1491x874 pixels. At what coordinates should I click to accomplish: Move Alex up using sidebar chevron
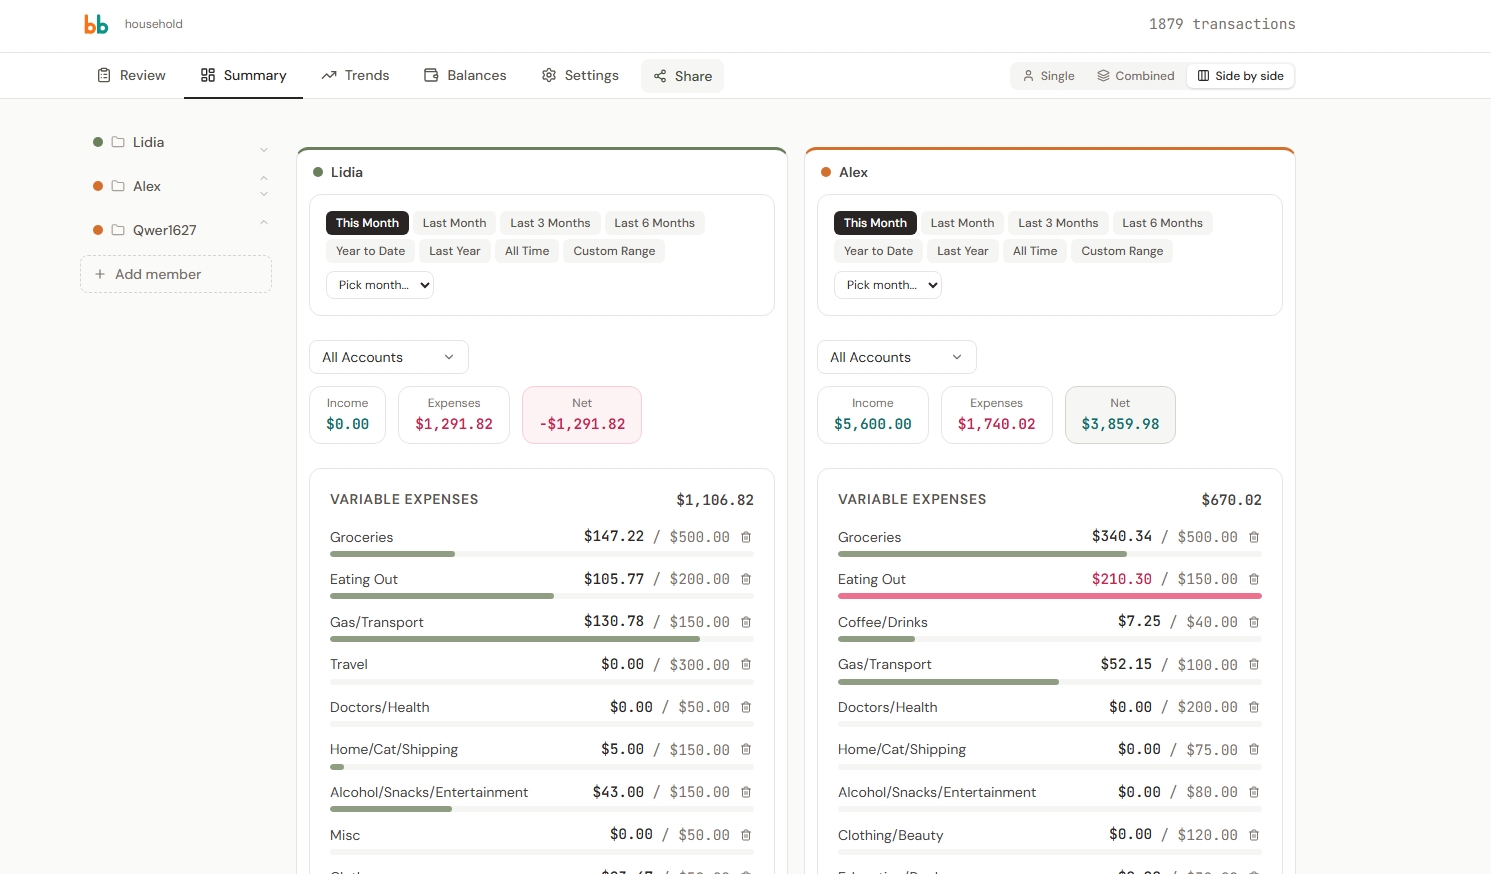tap(264, 178)
